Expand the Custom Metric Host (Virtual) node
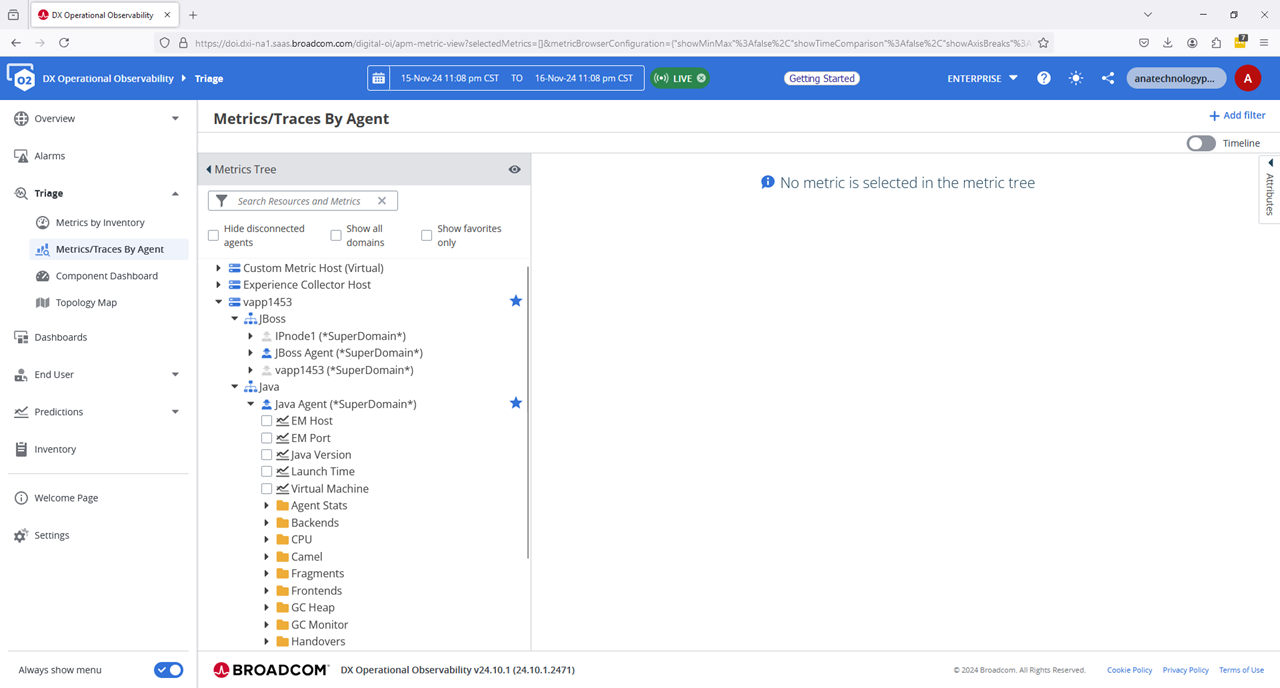Screen dimensions: 1280x688 [x=219, y=268]
